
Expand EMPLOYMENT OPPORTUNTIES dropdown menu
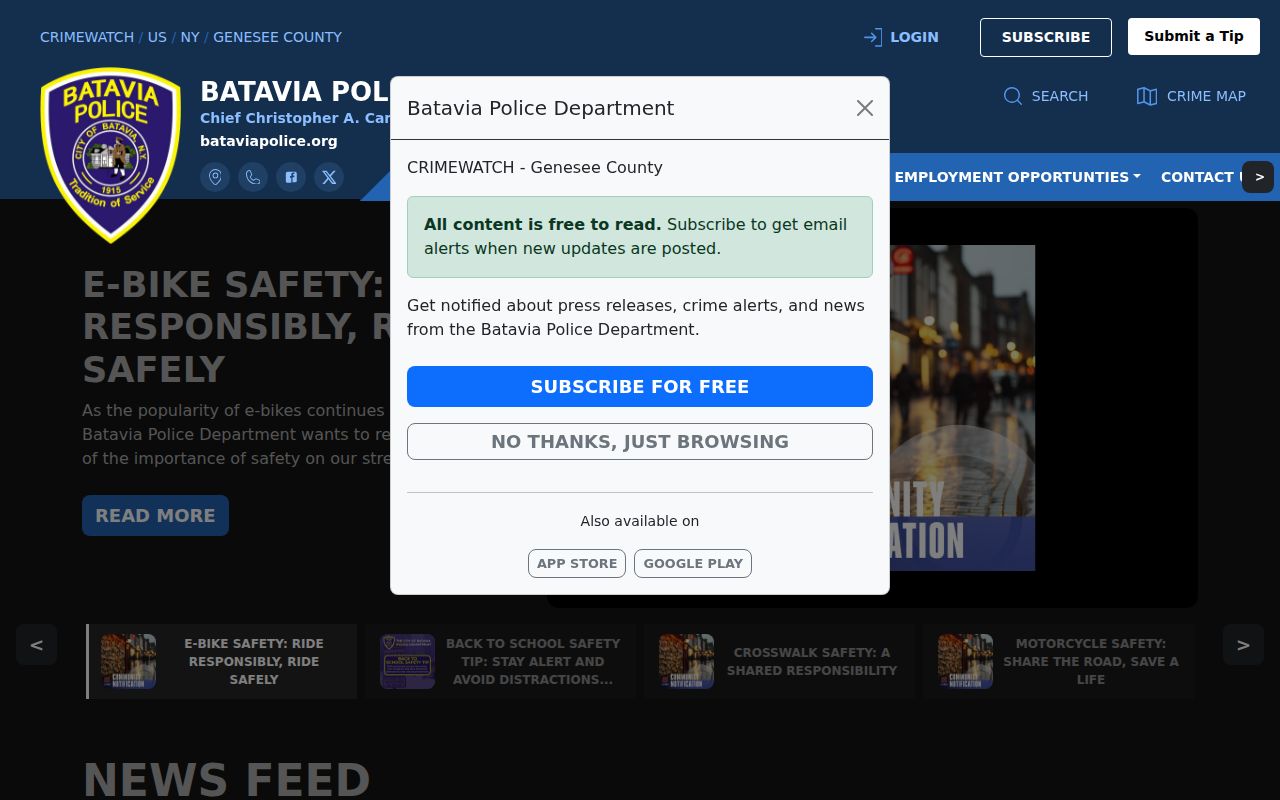pyautogui.click(x=1017, y=177)
